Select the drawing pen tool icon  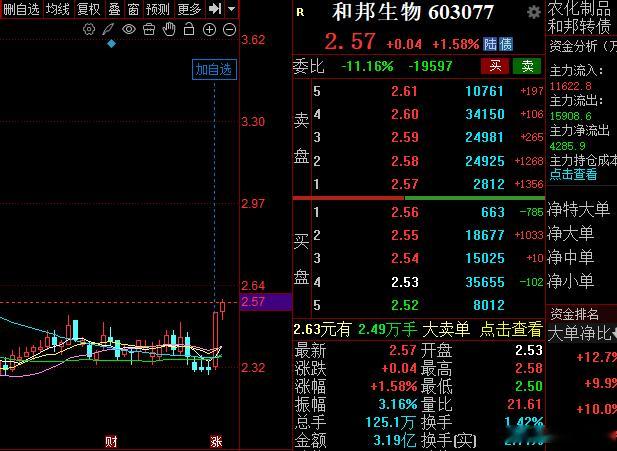point(108,30)
